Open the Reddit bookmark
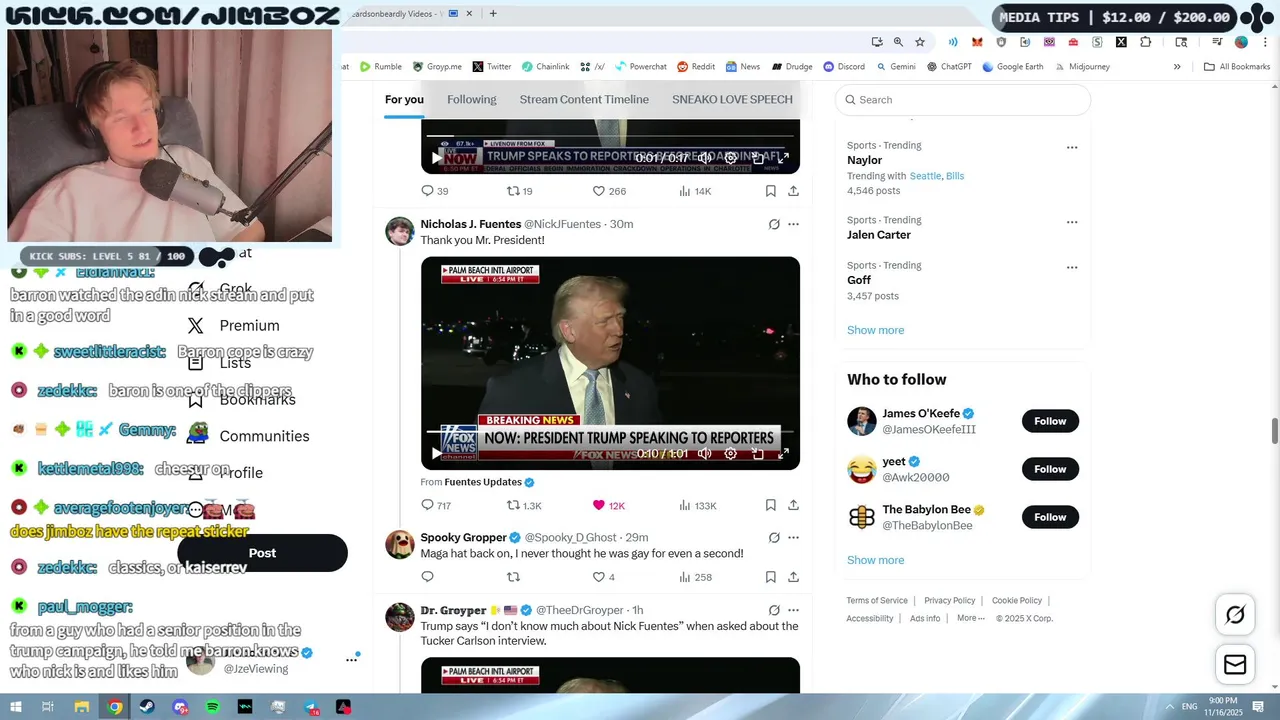 [x=696, y=67]
